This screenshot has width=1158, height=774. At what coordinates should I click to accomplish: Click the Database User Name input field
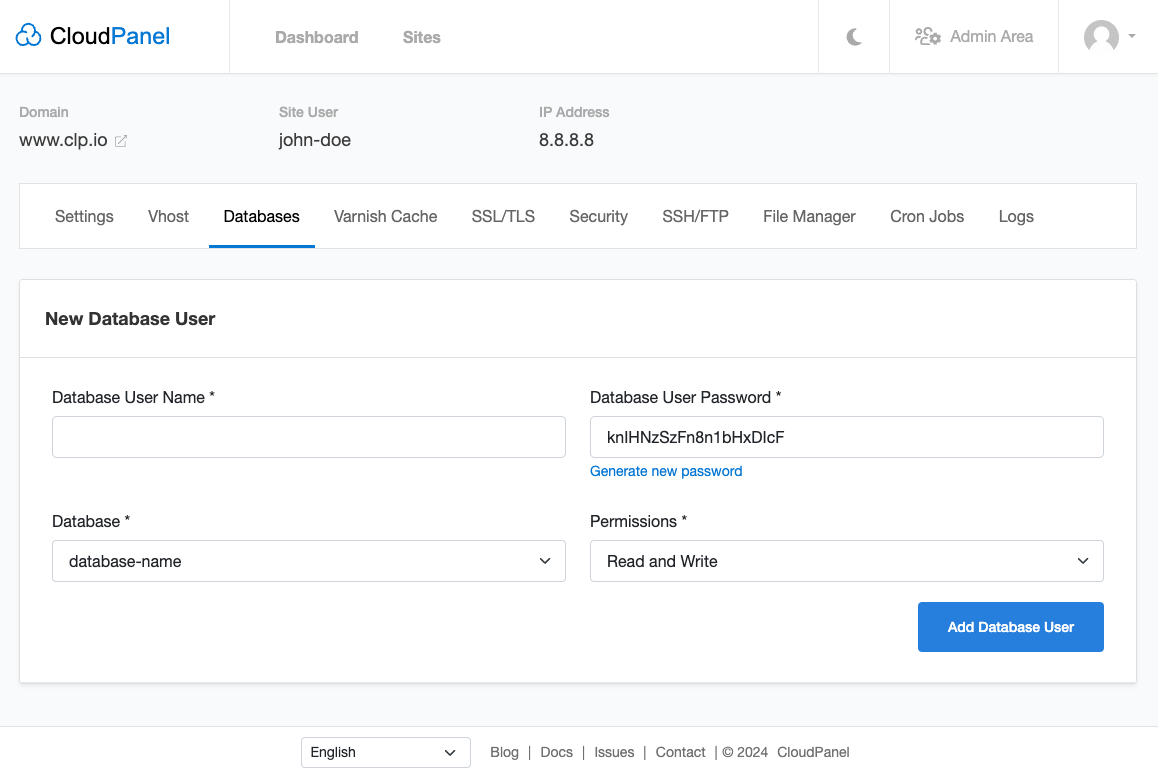click(308, 437)
